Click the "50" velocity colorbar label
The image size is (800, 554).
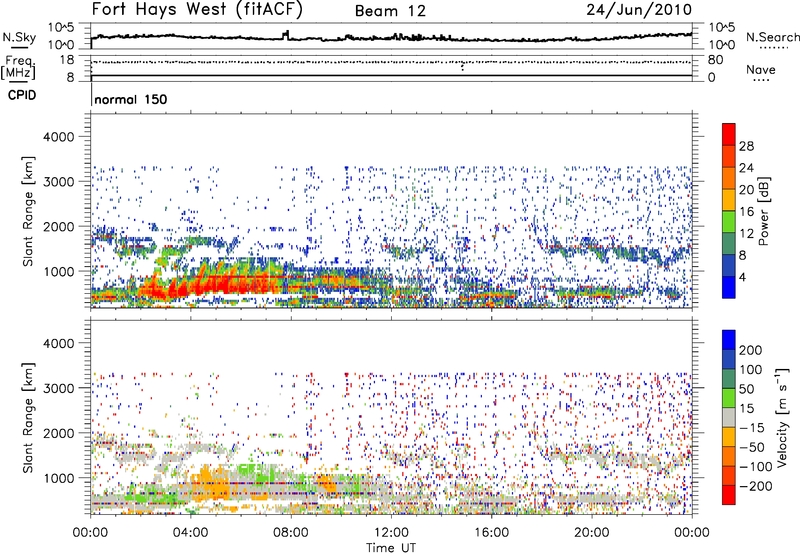(x=746, y=389)
